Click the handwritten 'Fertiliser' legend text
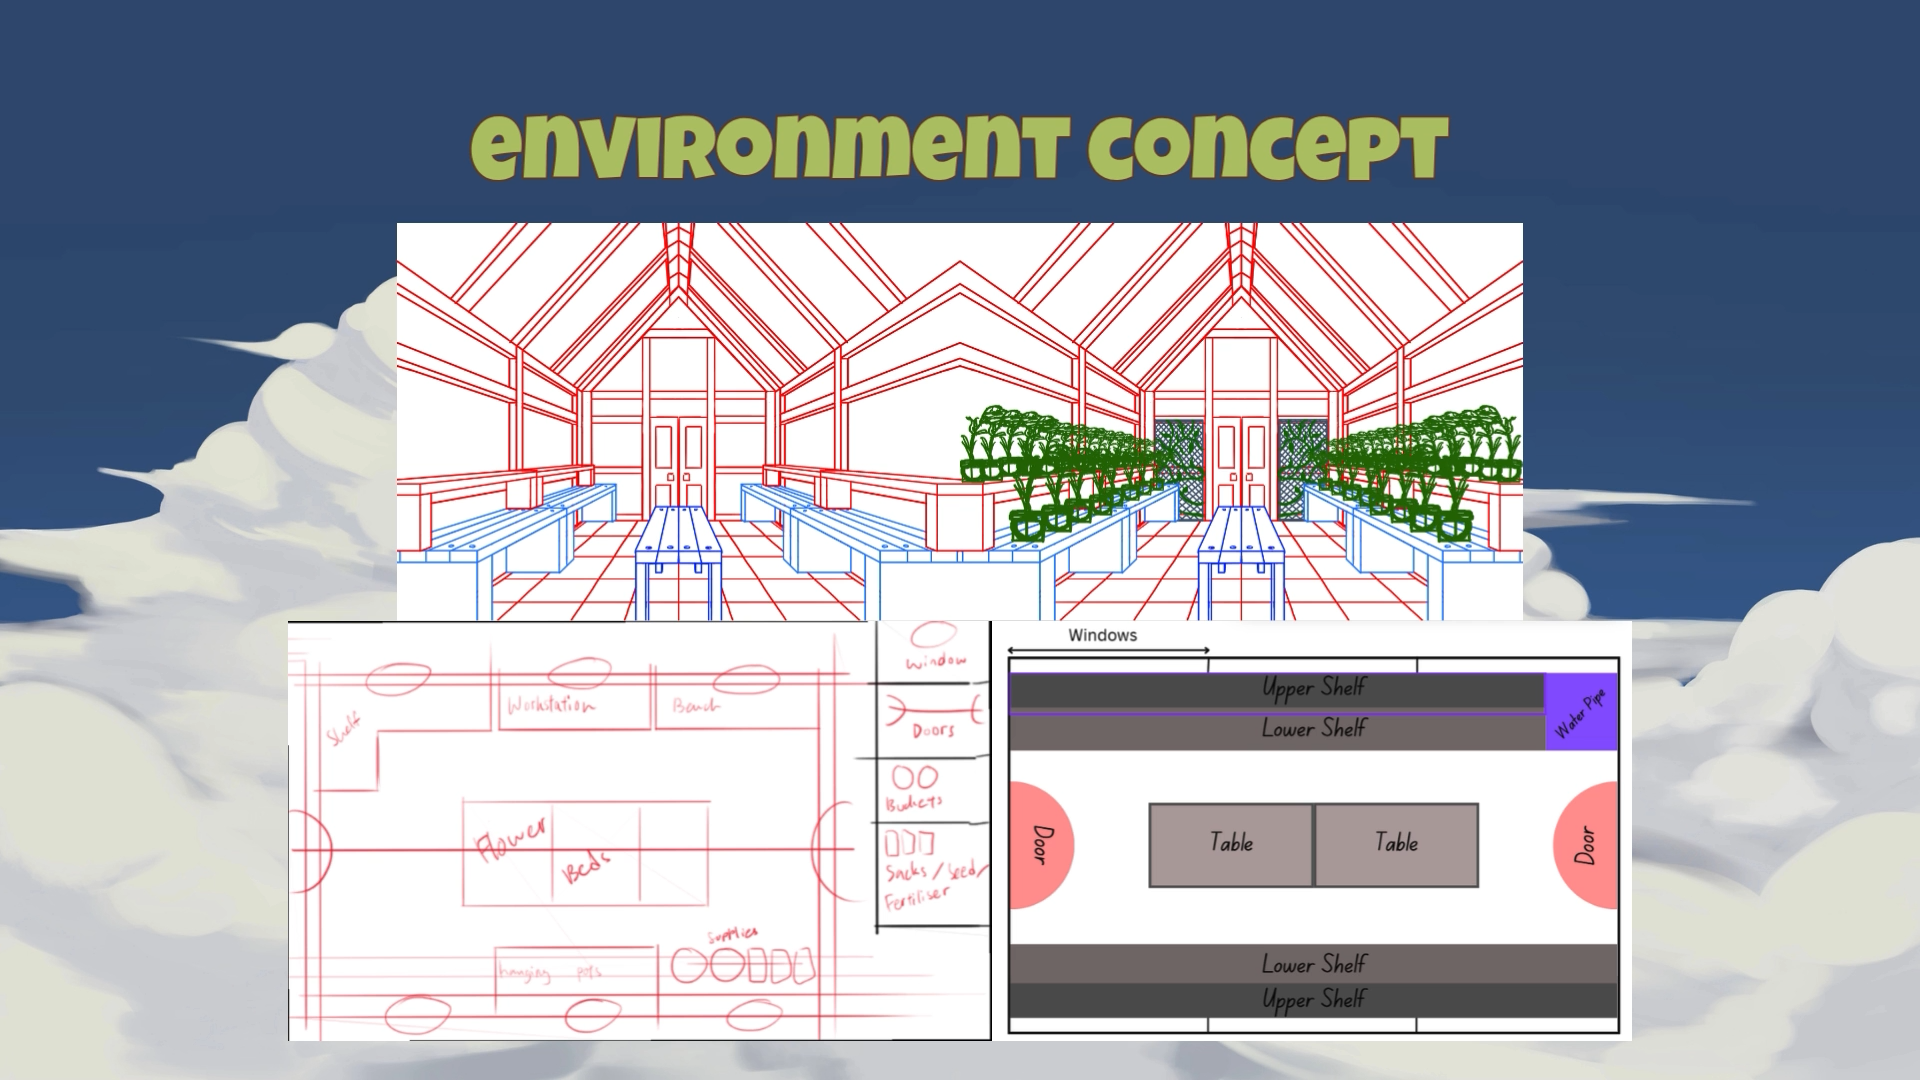This screenshot has width=1920, height=1080. pyautogui.click(x=916, y=897)
